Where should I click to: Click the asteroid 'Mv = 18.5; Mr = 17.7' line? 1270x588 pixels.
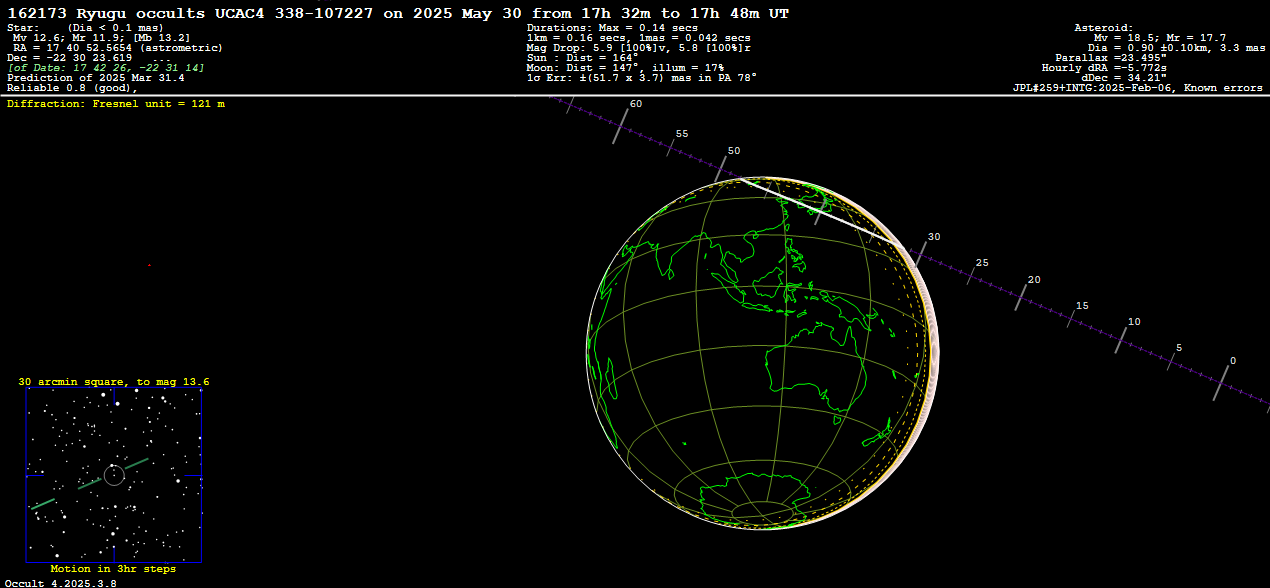1160,38
